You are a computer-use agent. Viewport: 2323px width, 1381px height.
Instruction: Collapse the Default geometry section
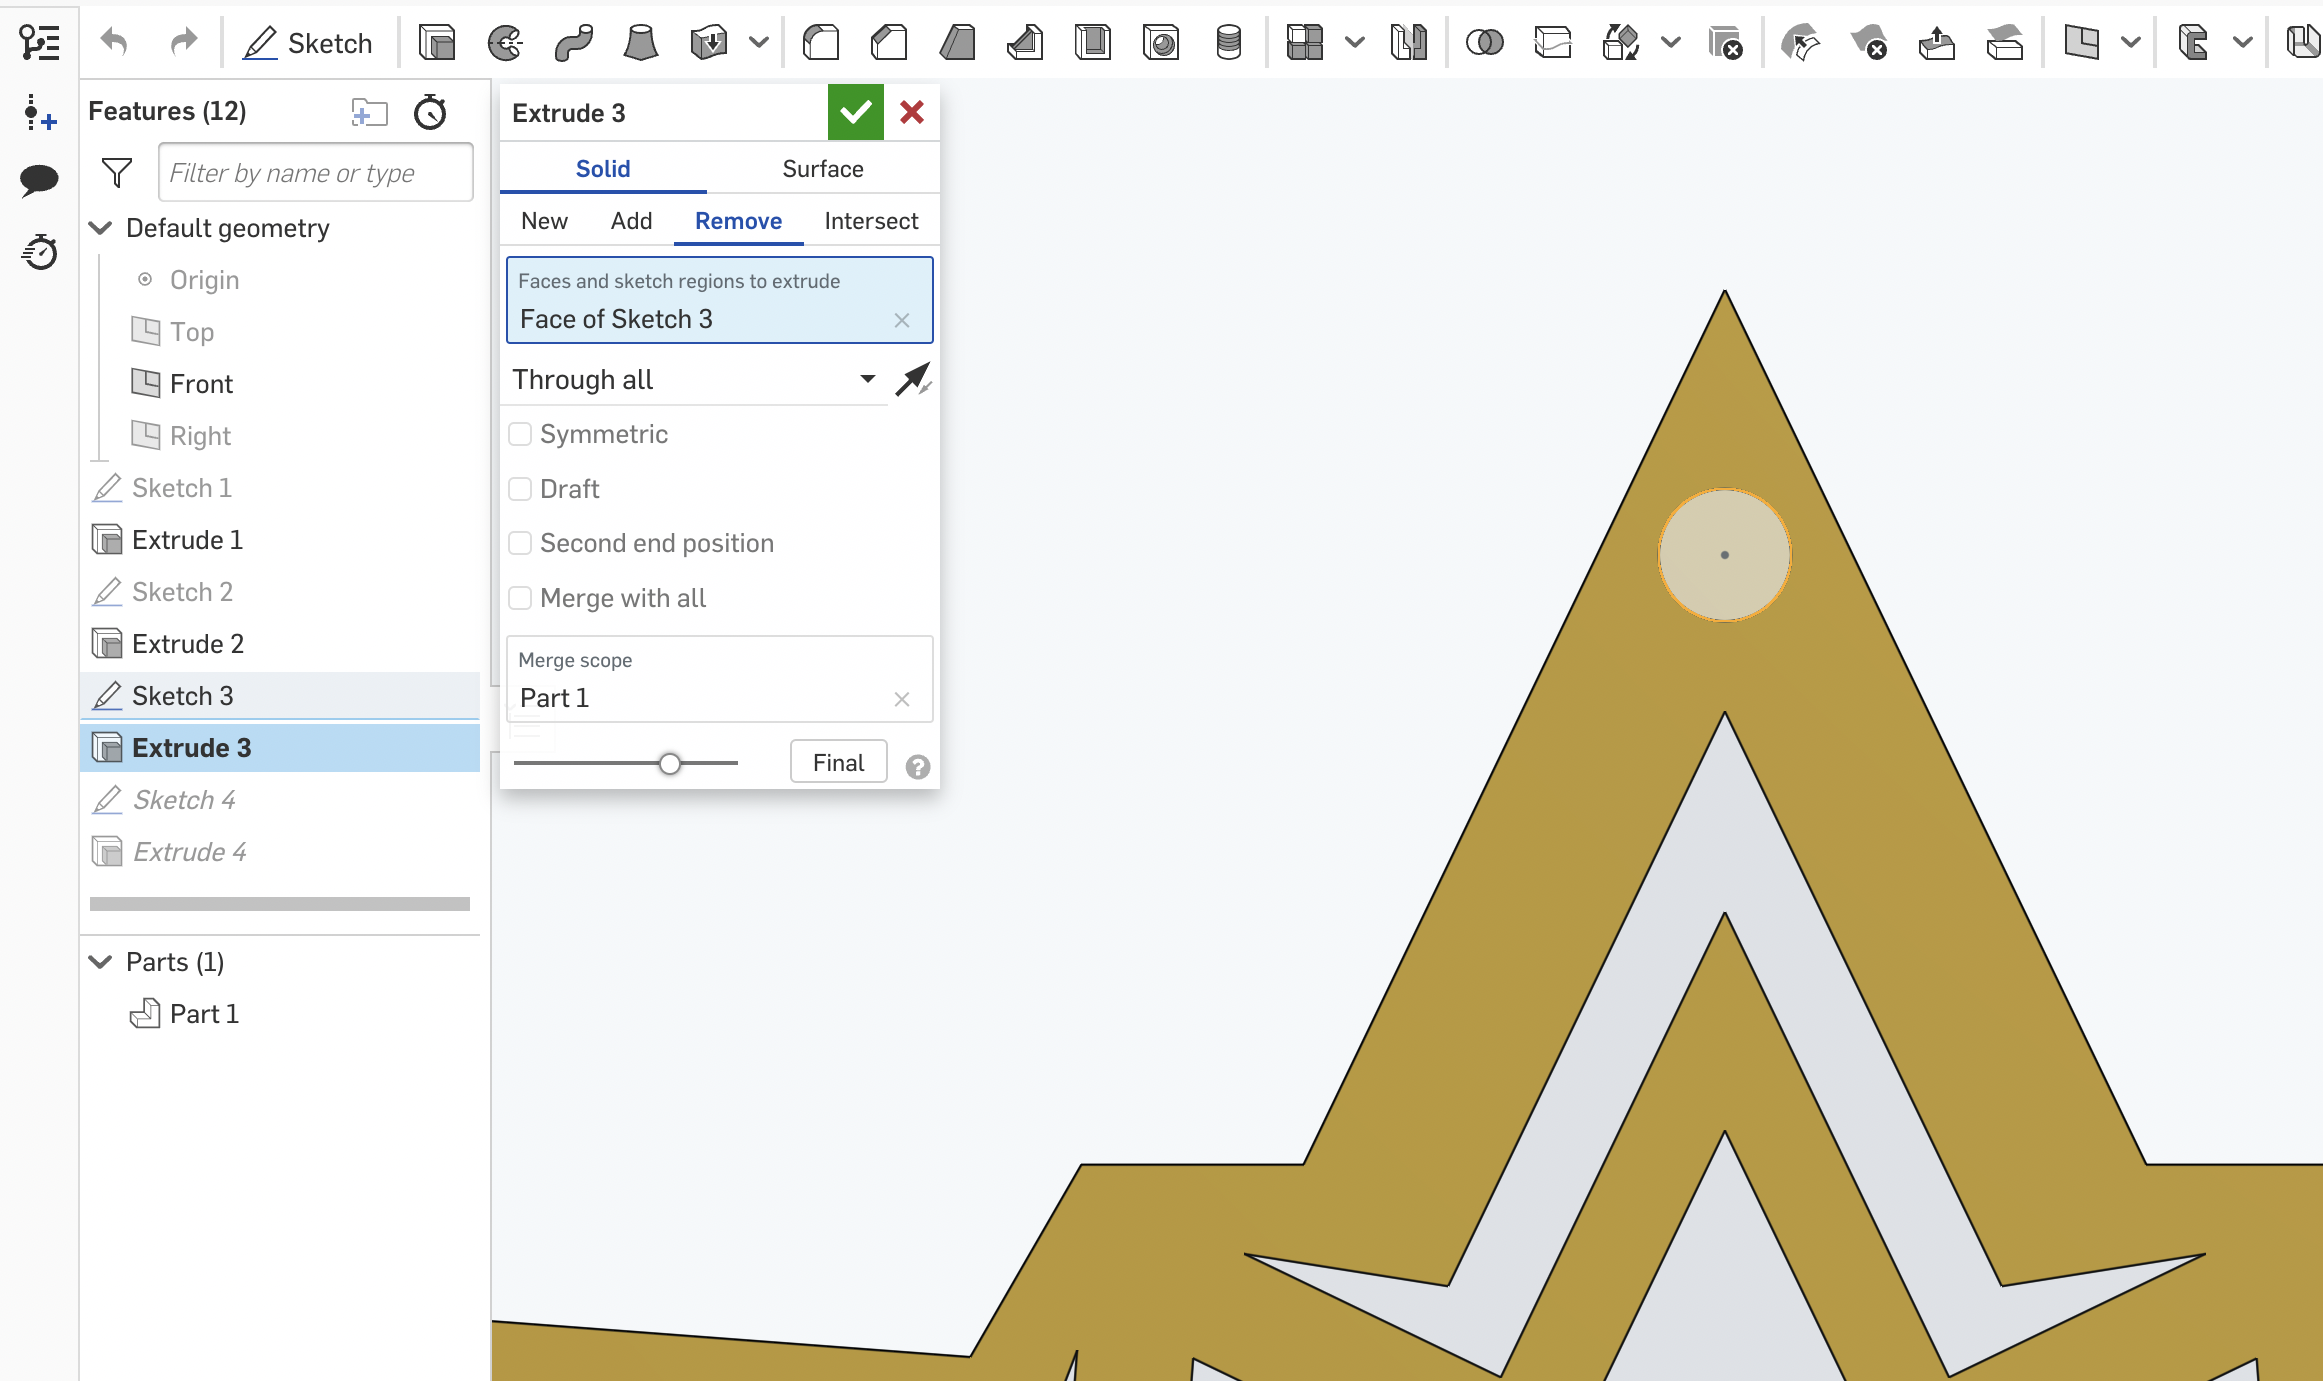click(100, 228)
